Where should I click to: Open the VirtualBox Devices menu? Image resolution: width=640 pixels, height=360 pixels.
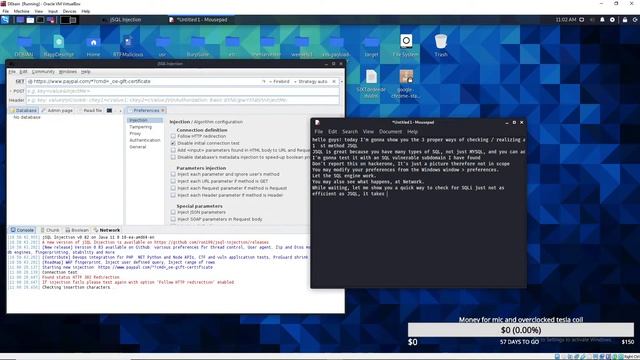tap(69, 11)
